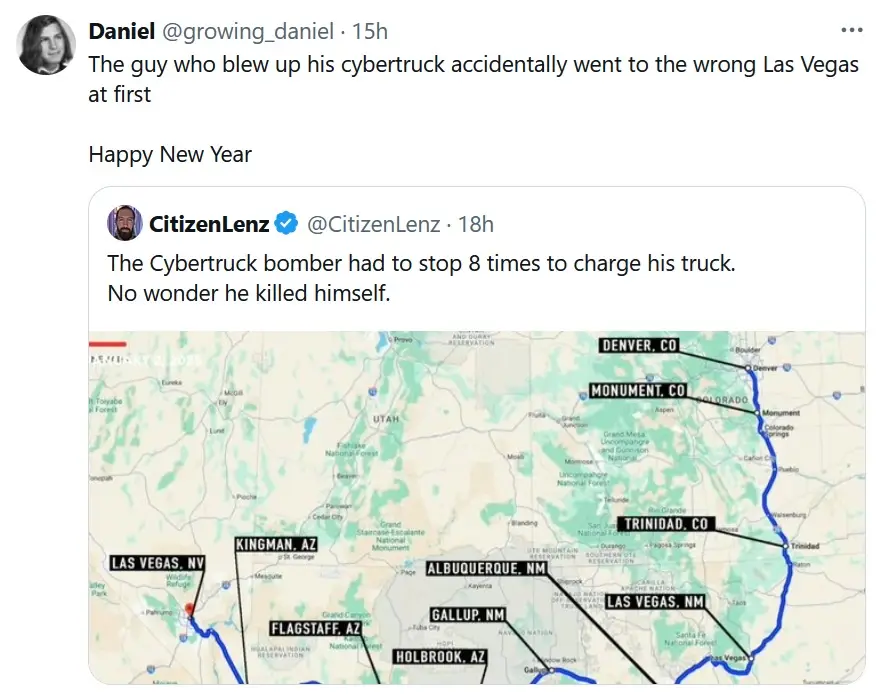Click the 15h timestamp on Daniel's tweet
The width and height of the screenshot is (883, 694).
(370, 31)
